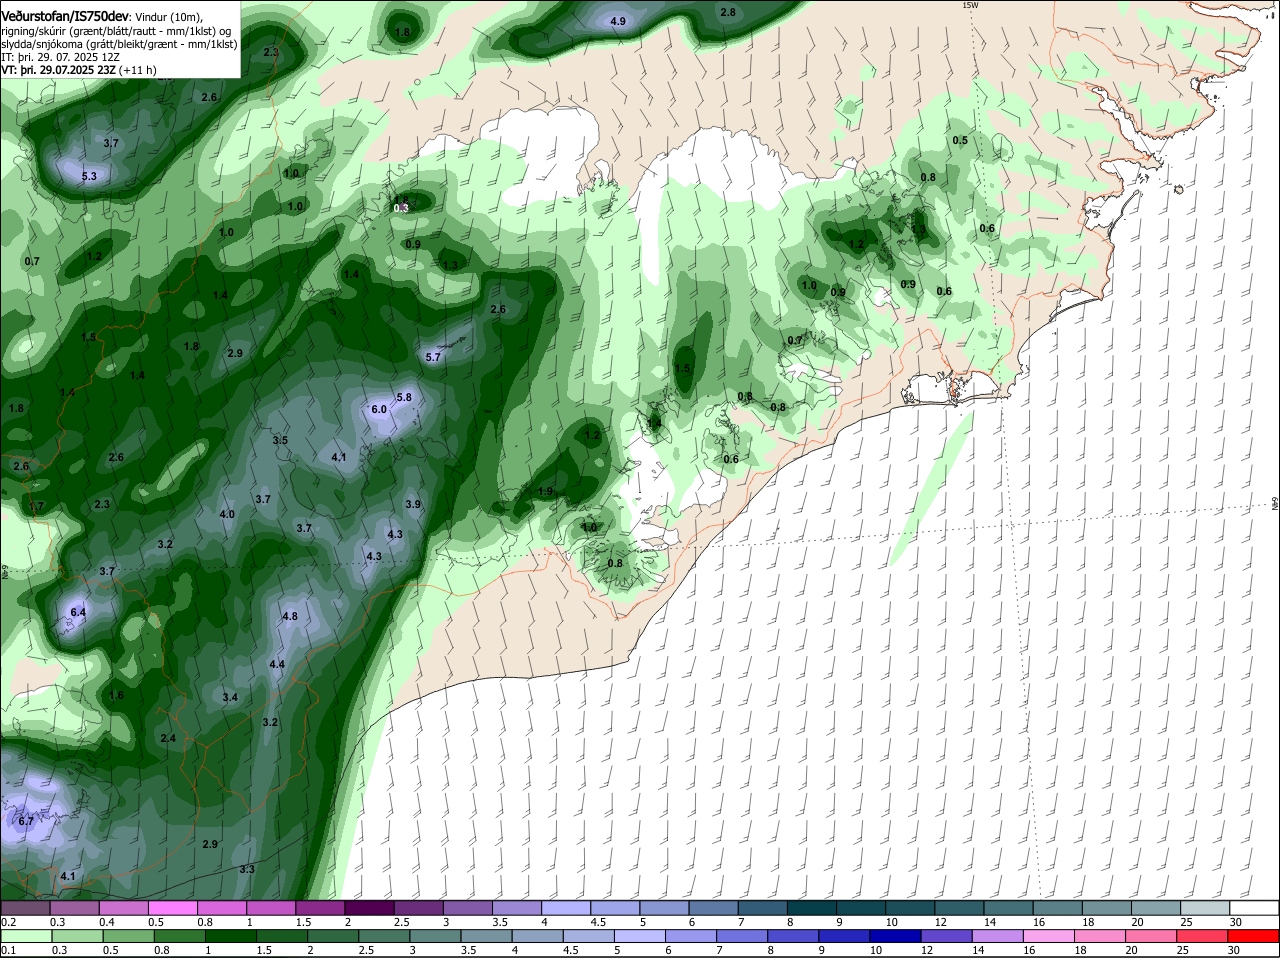Click the 3.5 precipitation value
This screenshot has height=958, width=1280.
pyautogui.click(x=280, y=440)
